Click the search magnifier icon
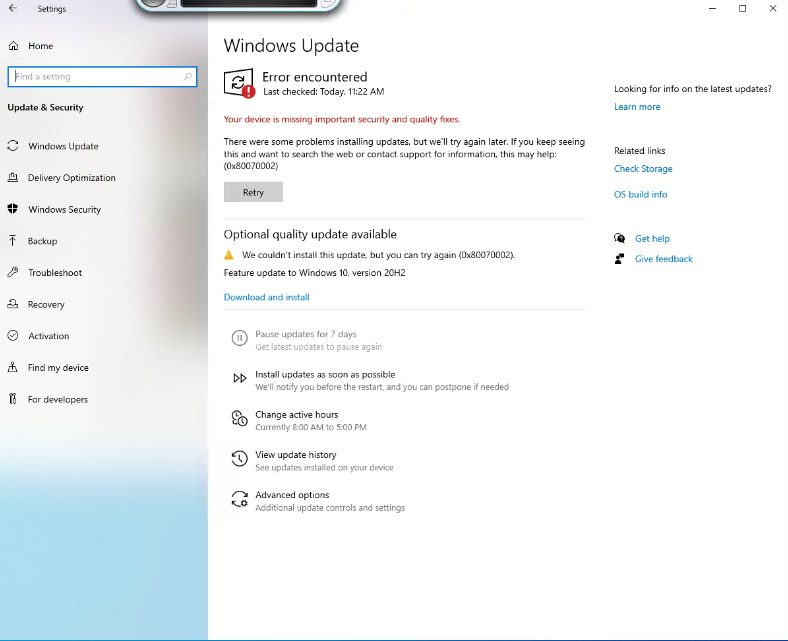This screenshot has width=788, height=641. (187, 77)
